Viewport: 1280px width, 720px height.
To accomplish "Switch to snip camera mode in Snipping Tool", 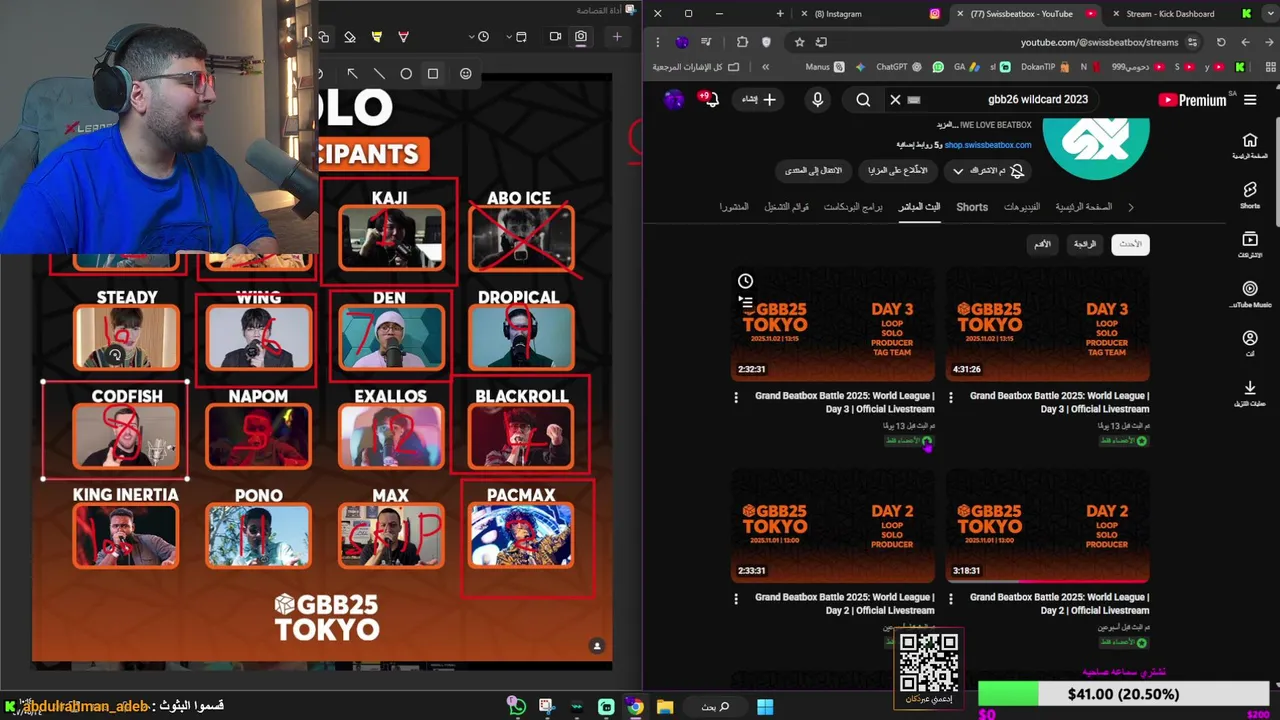I will [x=581, y=37].
